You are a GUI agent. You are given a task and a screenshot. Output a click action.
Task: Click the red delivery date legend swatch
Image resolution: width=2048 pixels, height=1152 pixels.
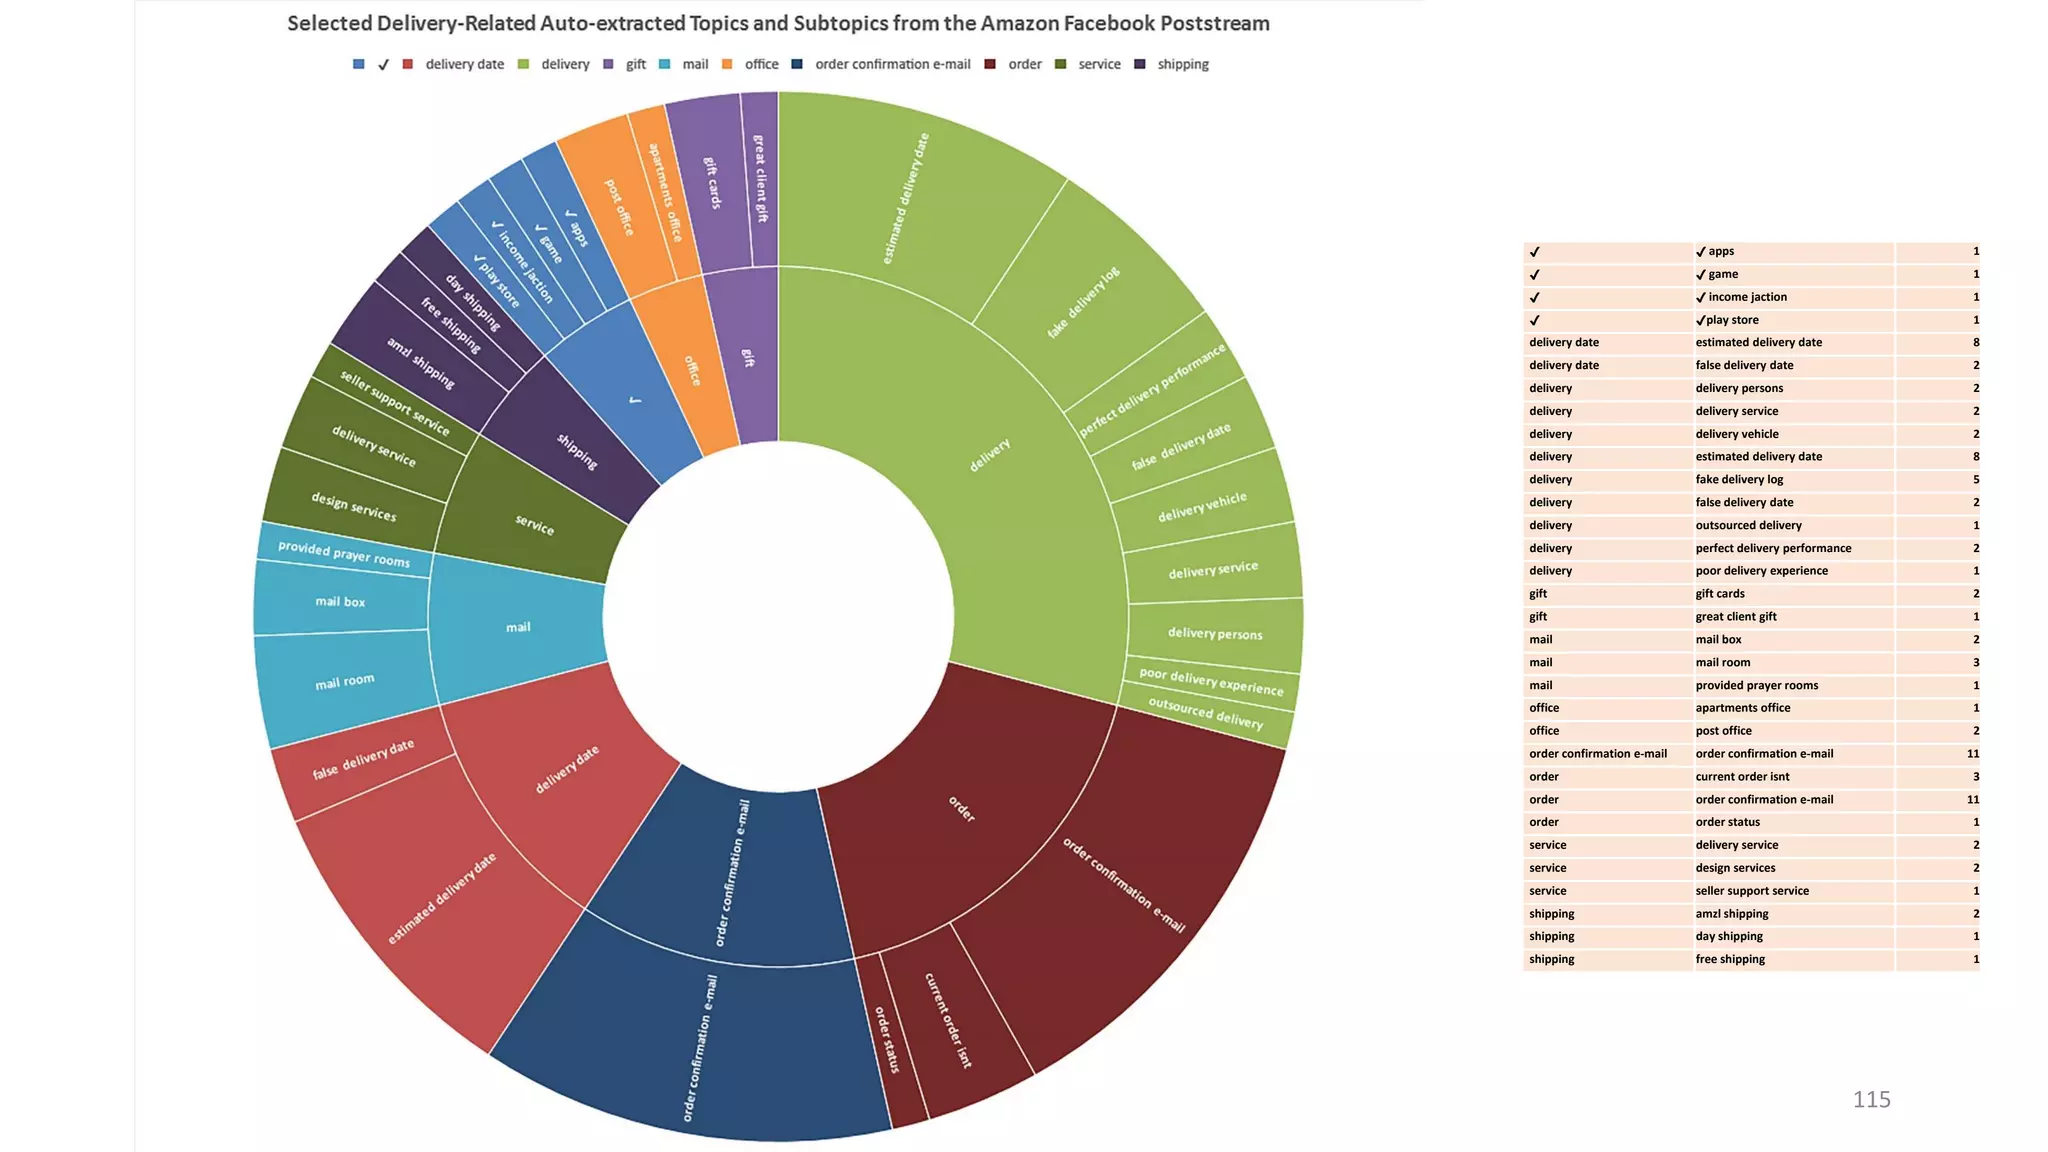[407, 64]
